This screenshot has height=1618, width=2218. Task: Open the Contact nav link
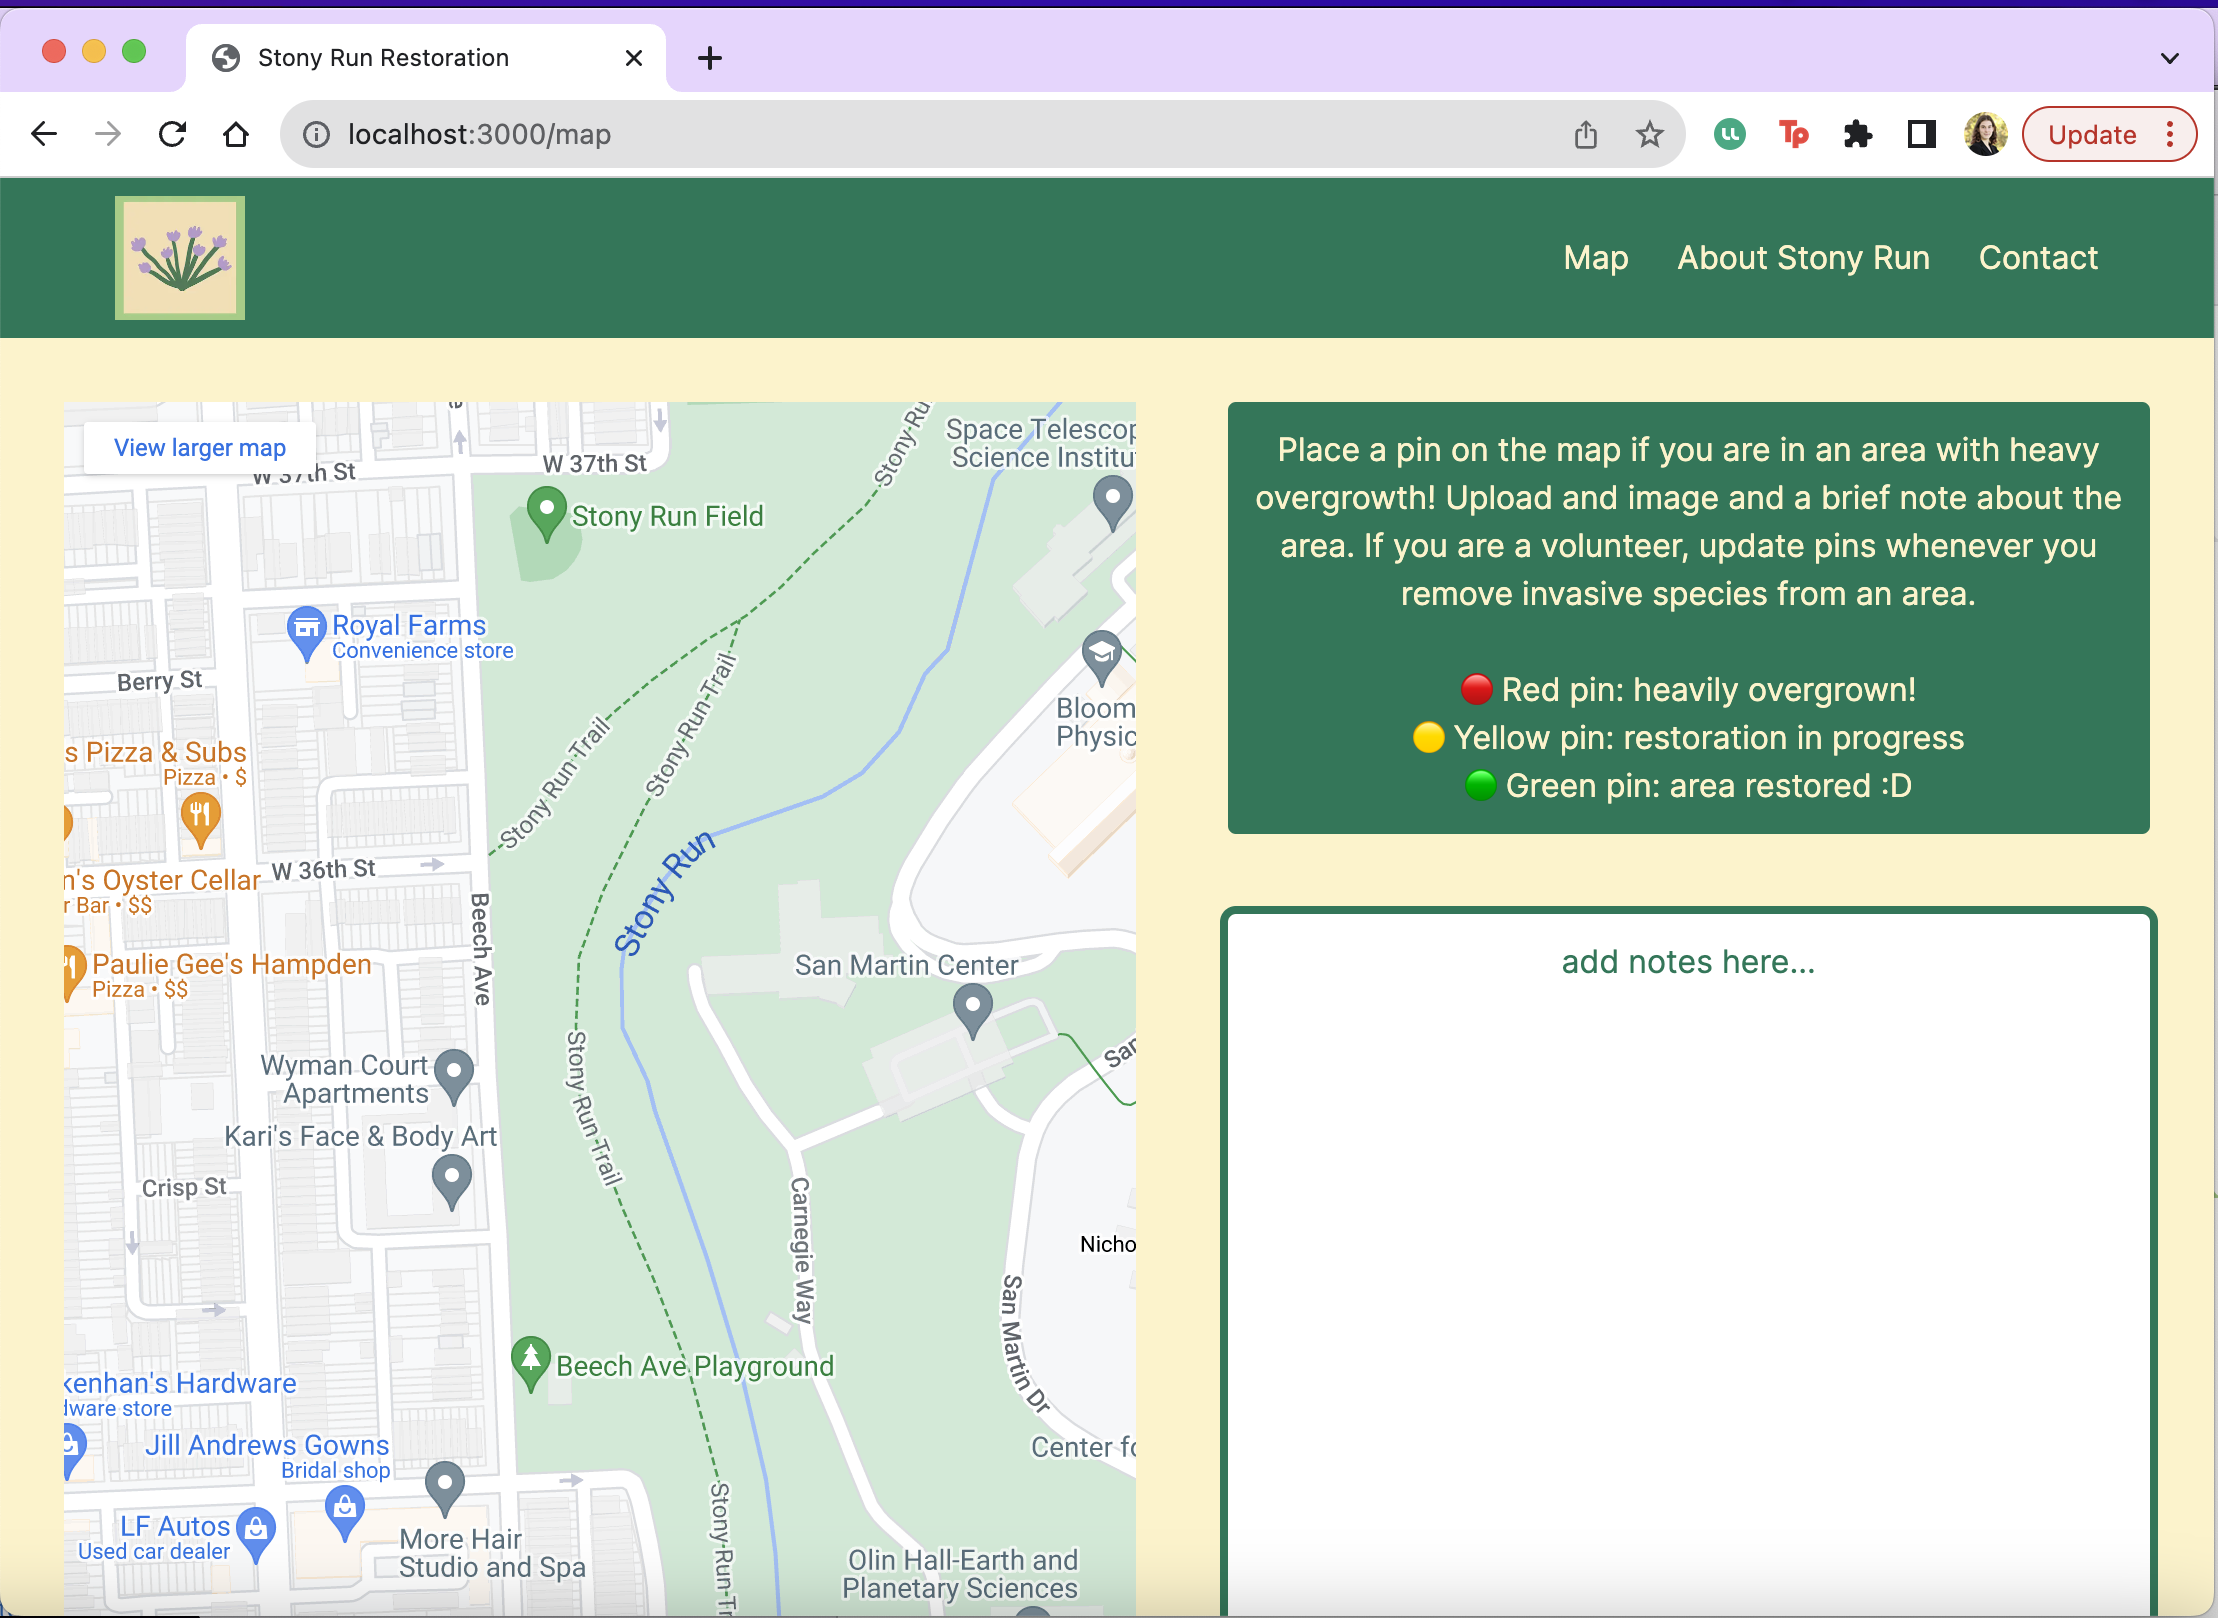[x=2038, y=258]
